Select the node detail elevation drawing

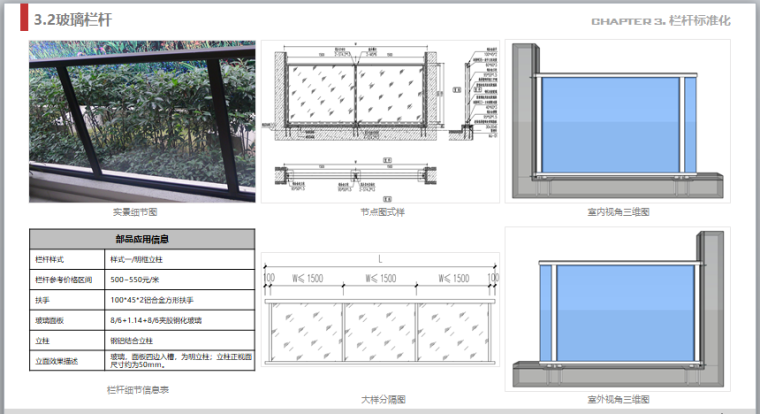380,120
